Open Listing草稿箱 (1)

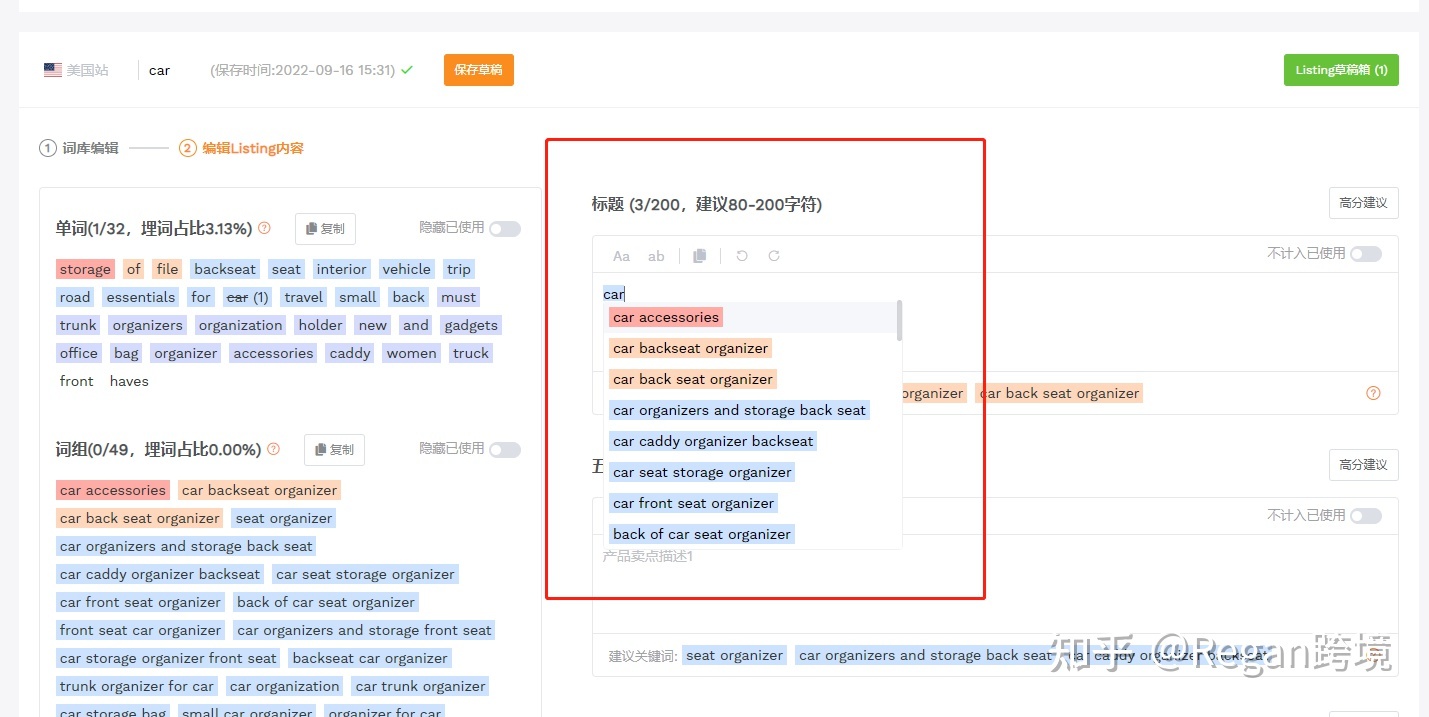(1341, 70)
